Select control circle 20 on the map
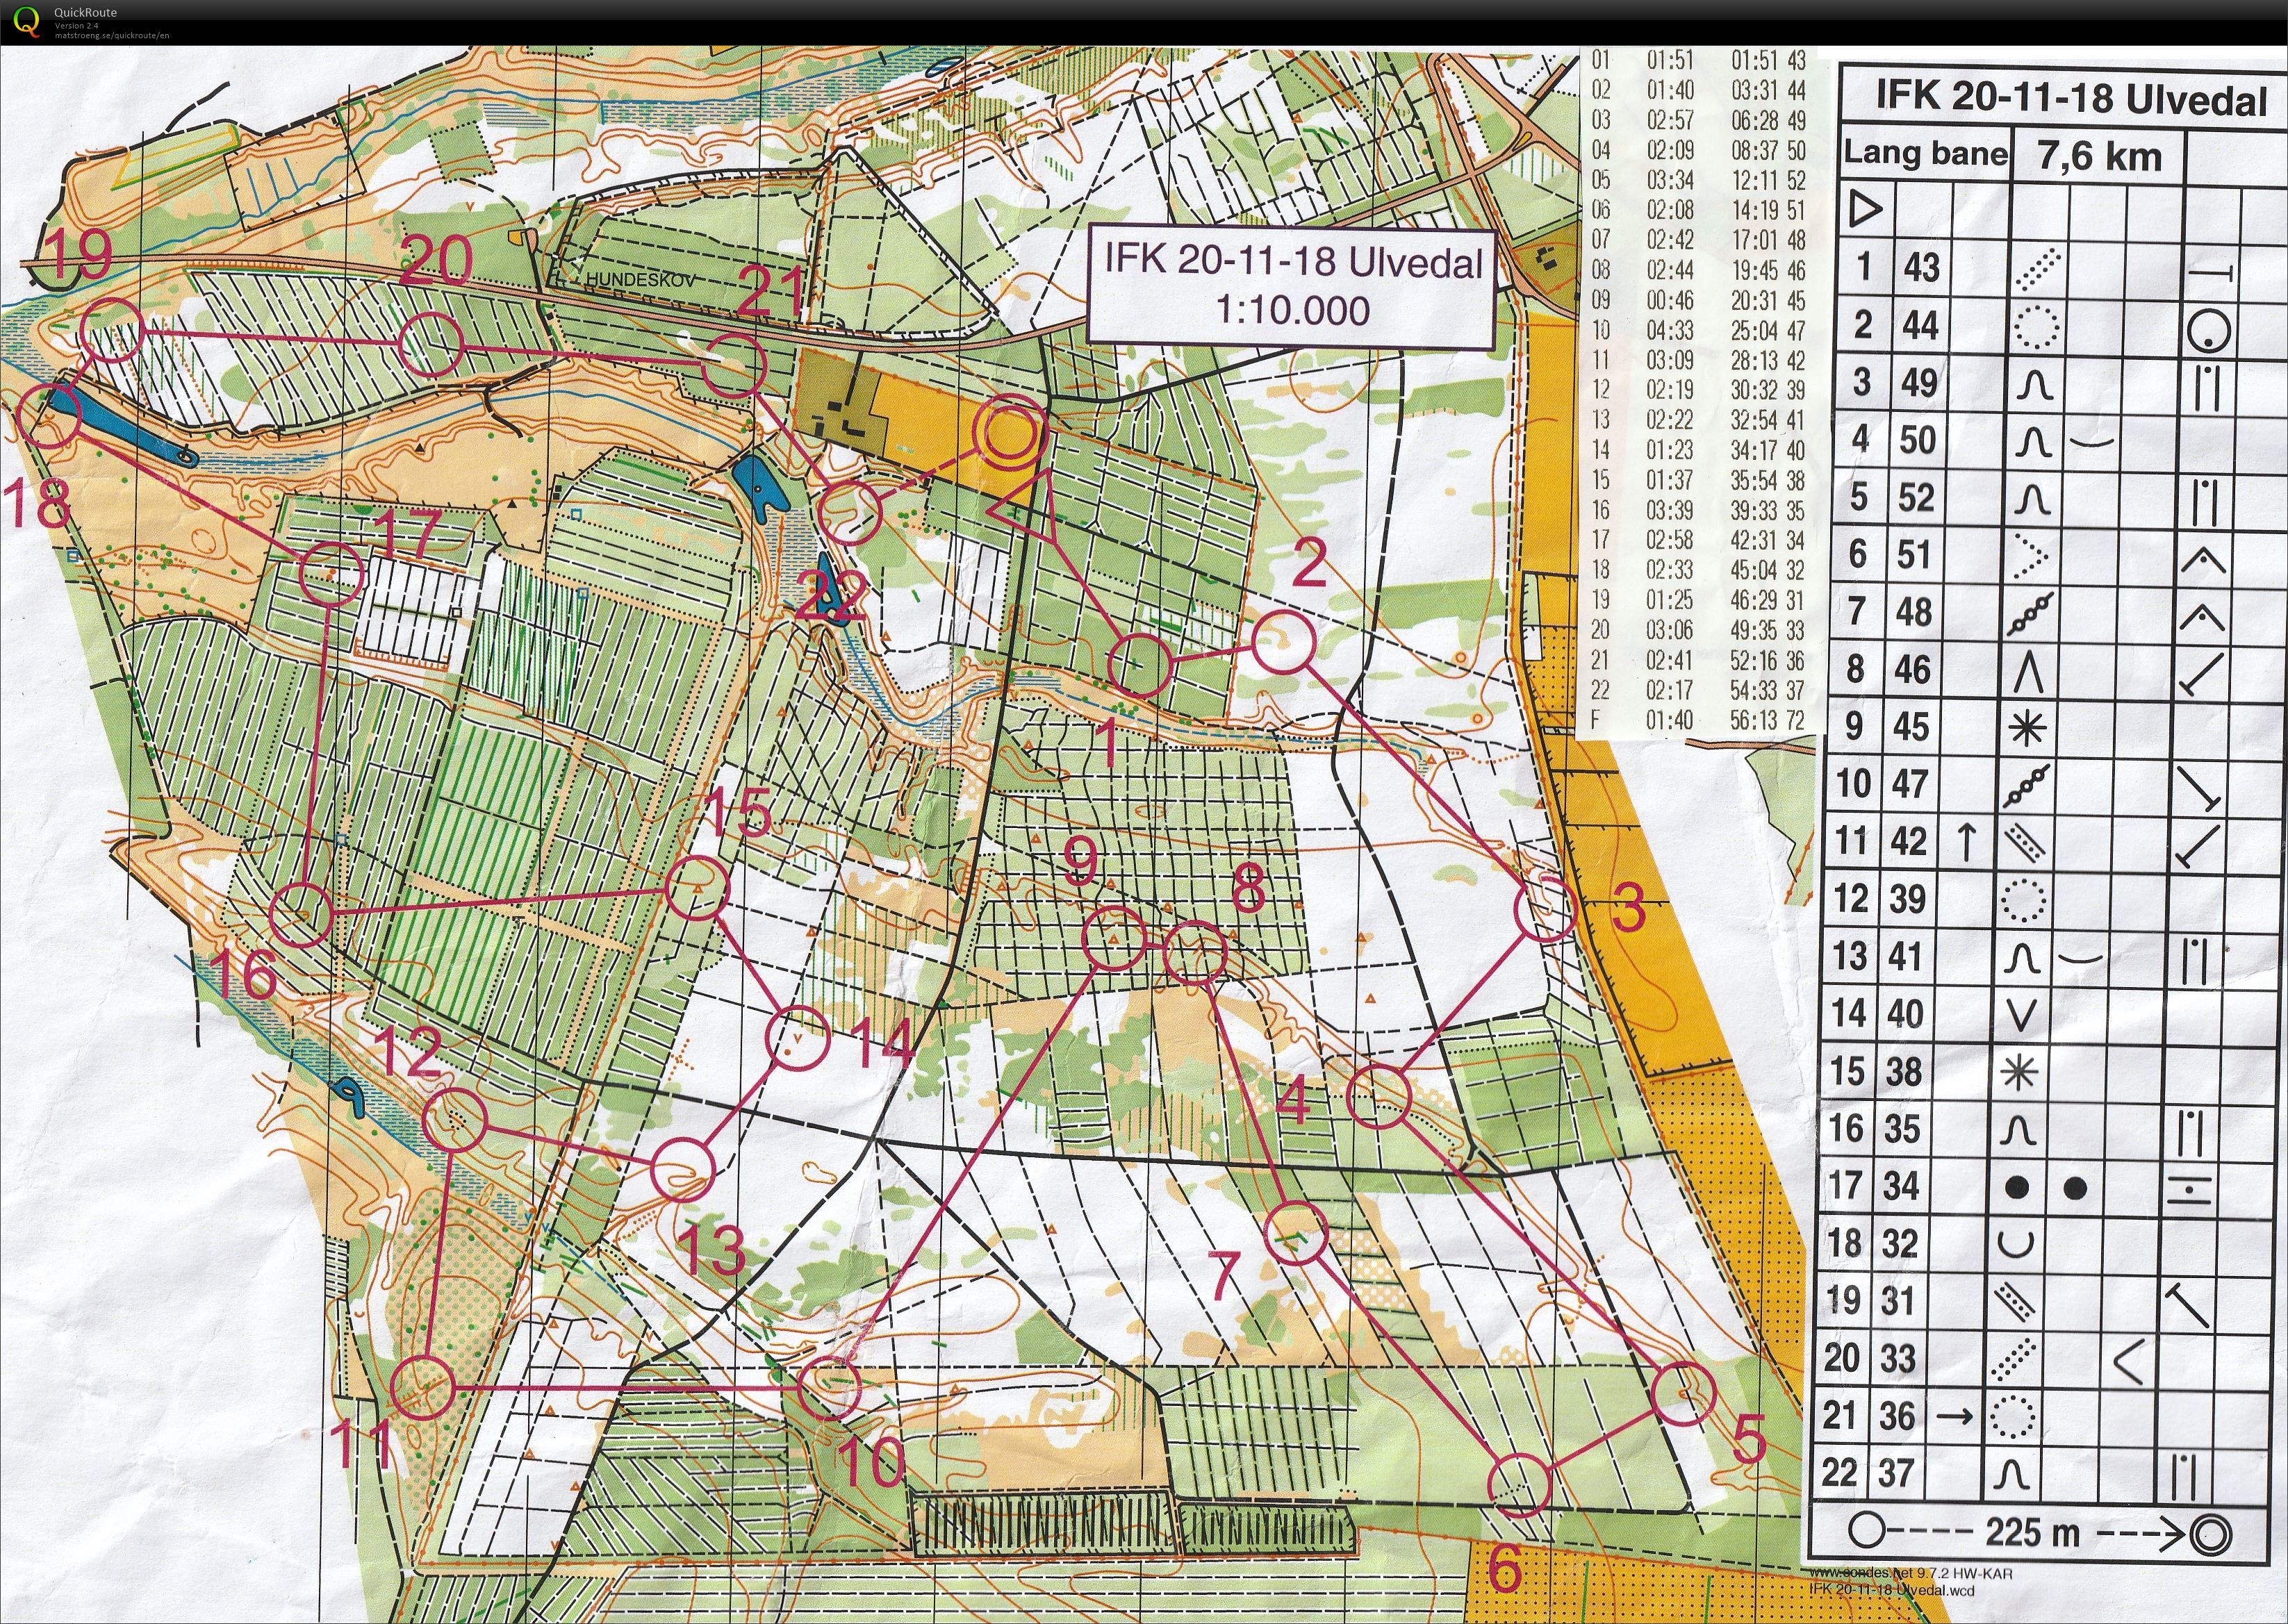 coord(430,344)
